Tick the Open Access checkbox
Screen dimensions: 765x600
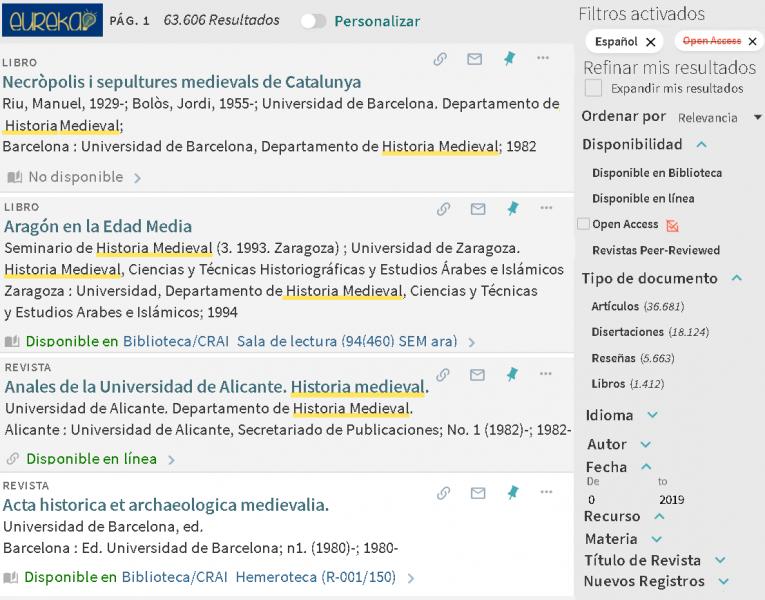(583, 224)
